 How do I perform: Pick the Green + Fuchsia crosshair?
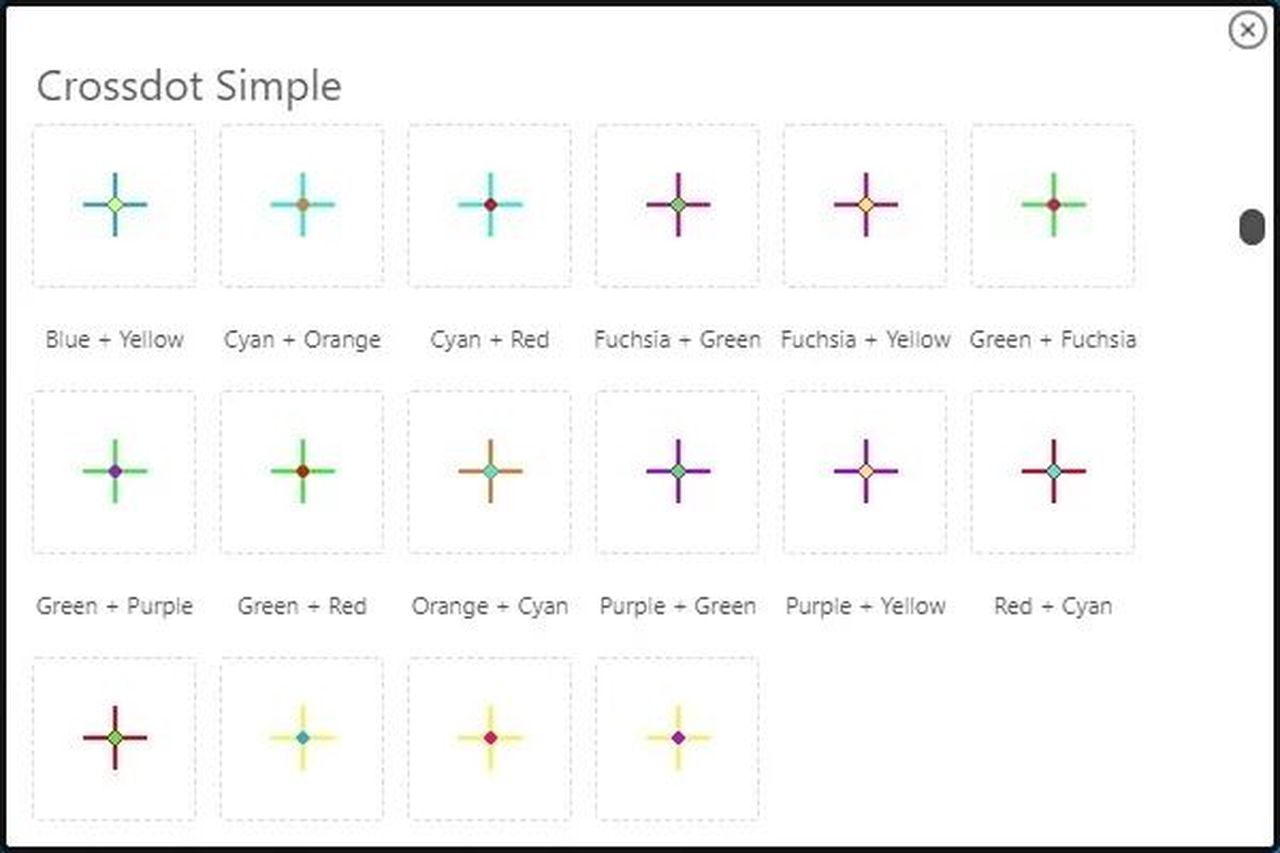click(1053, 206)
